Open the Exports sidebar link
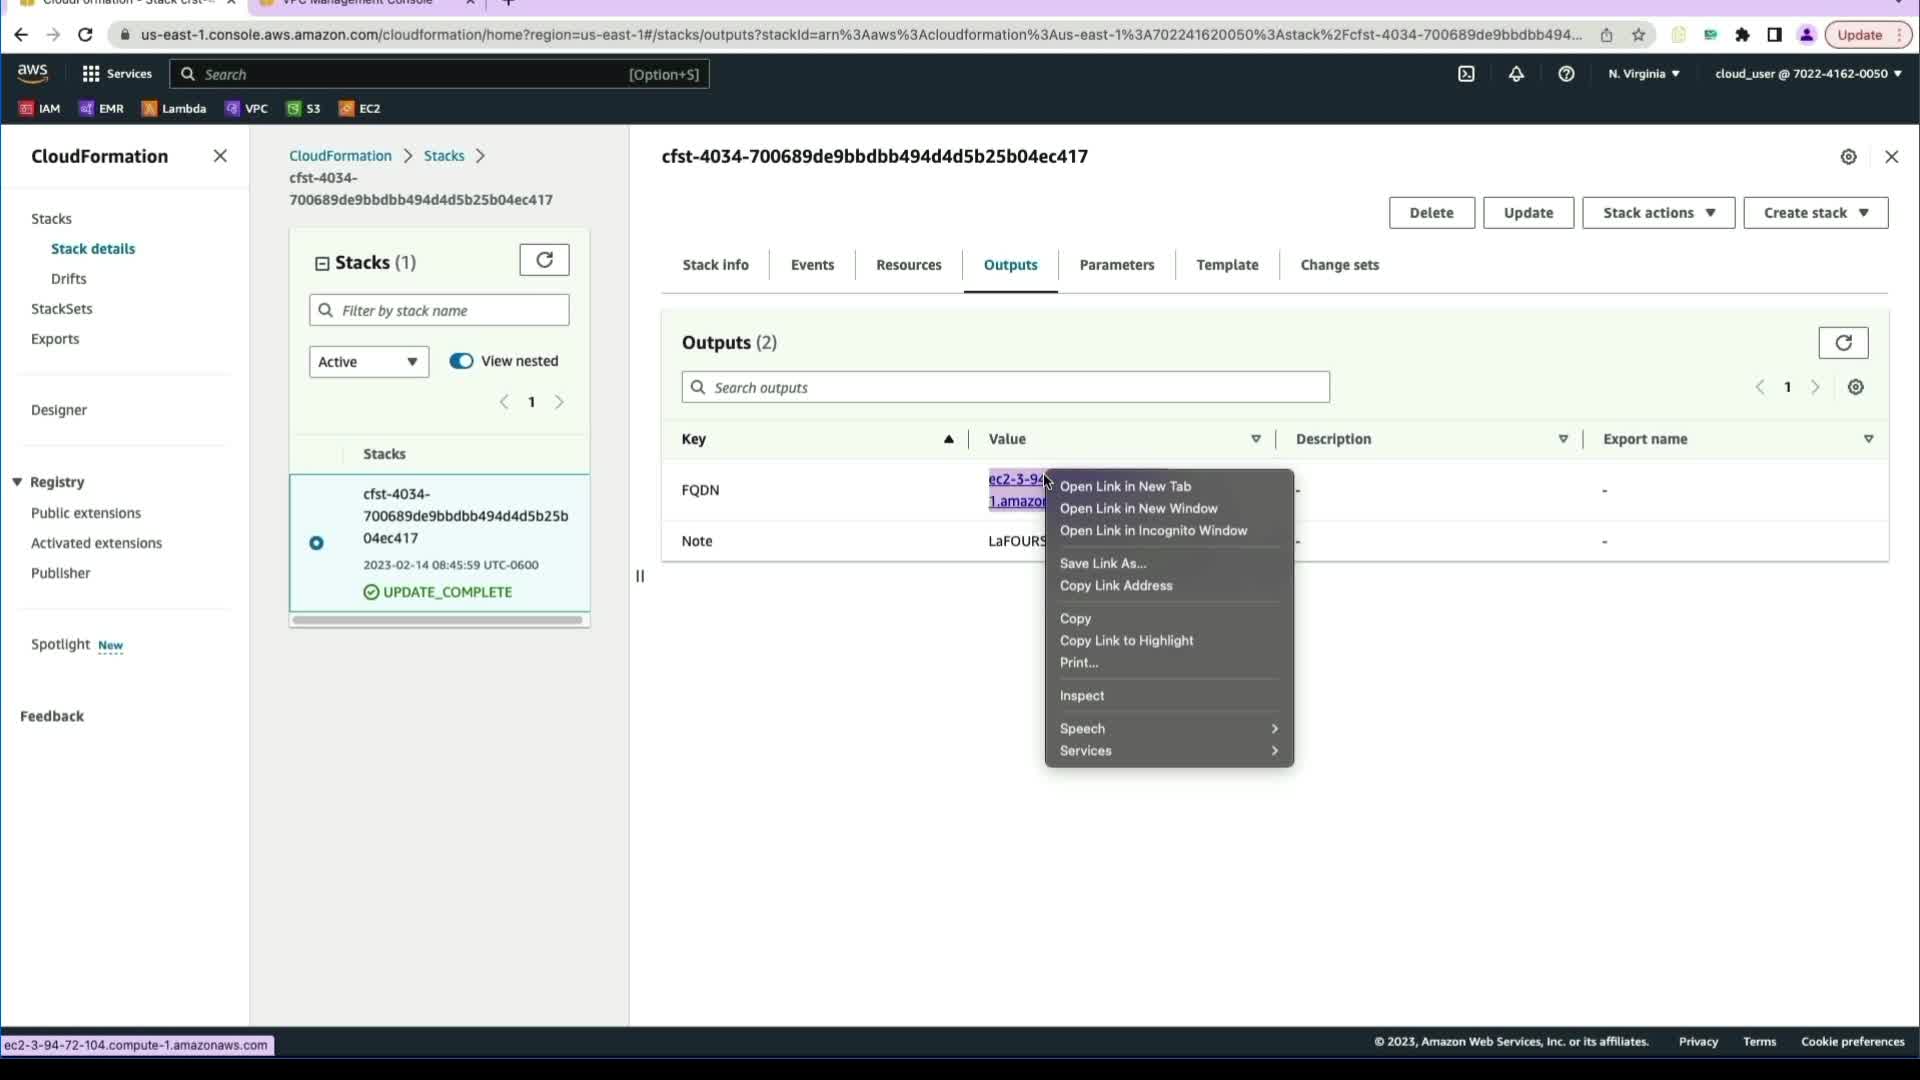Viewport: 1920px width, 1080px height. 55,339
